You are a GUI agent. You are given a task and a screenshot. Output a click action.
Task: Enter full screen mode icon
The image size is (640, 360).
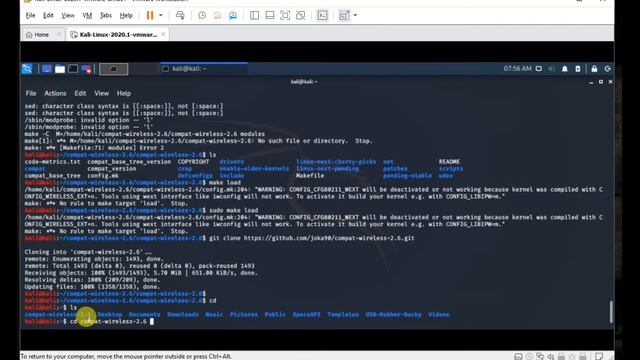pyautogui.click(x=285, y=16)
